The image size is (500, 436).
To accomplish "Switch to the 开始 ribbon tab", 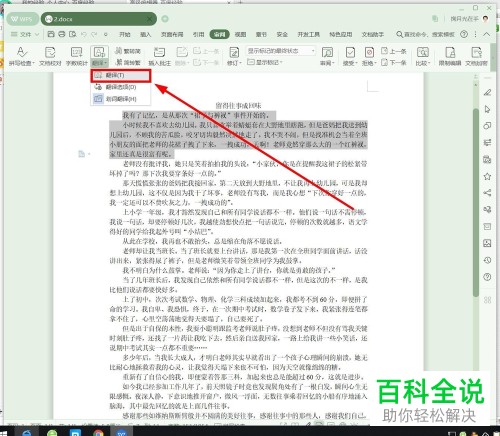I will click(125, 34).
